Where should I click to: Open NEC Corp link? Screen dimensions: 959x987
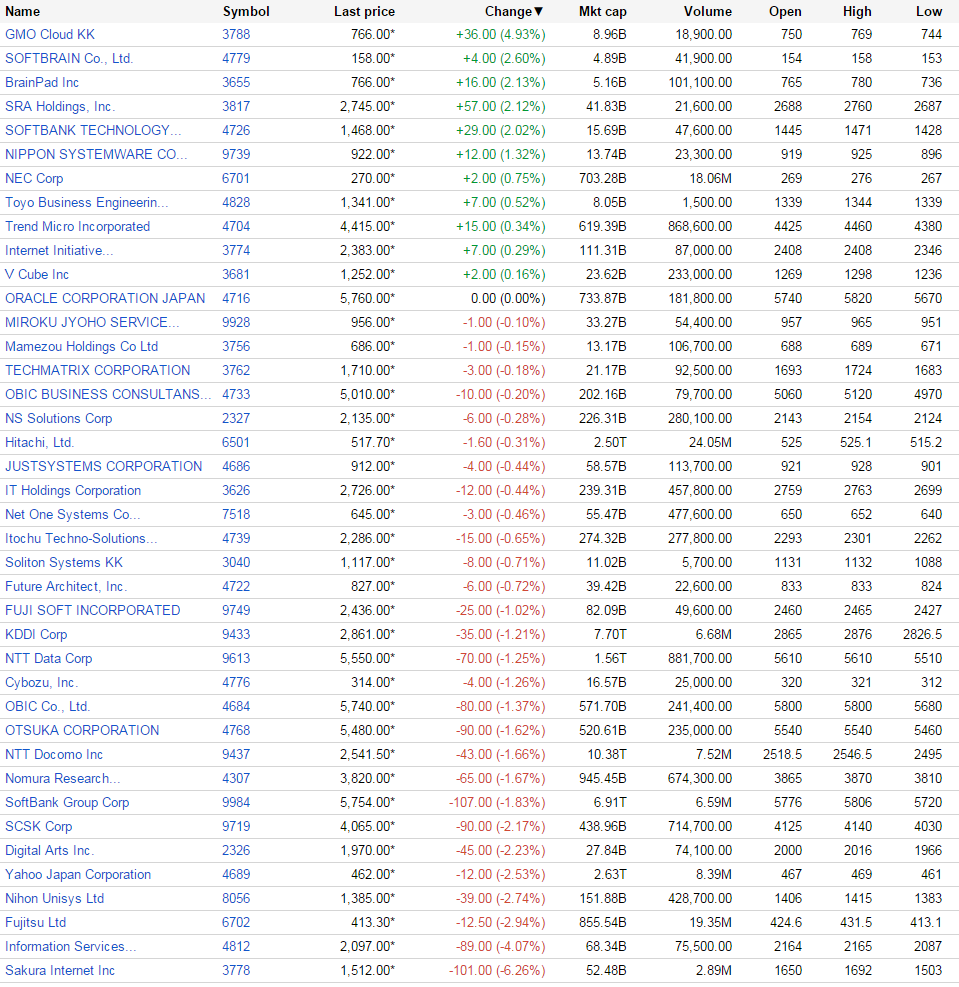34,178
